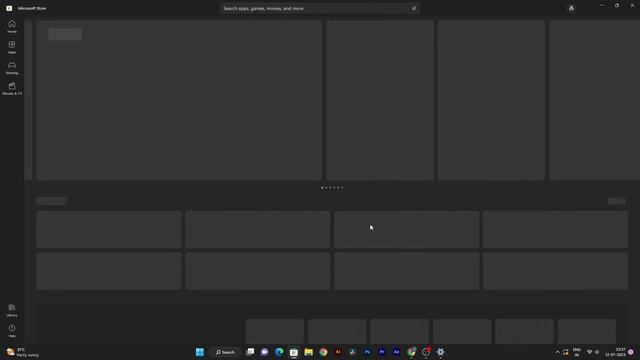Viewport: 640px width, 360px height.
Task: Click the taskbar Search button
Action: tap(225, 352)
